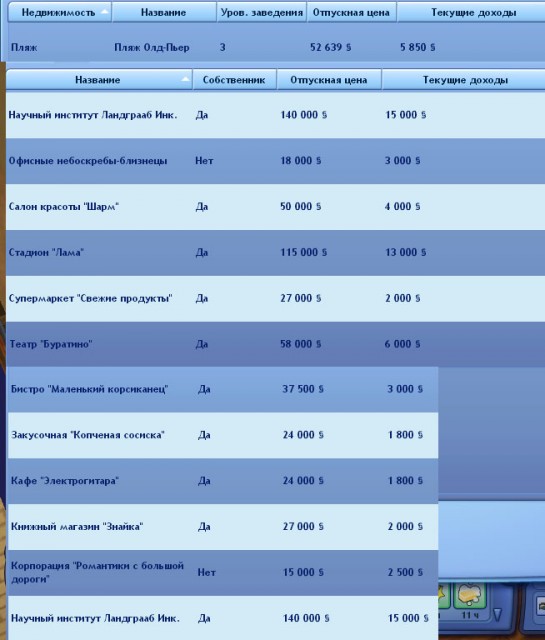Viewport: 545px width, 640px height.
Task: Select the Кафе "Электрогитара" row
Action: click(223, 481)
